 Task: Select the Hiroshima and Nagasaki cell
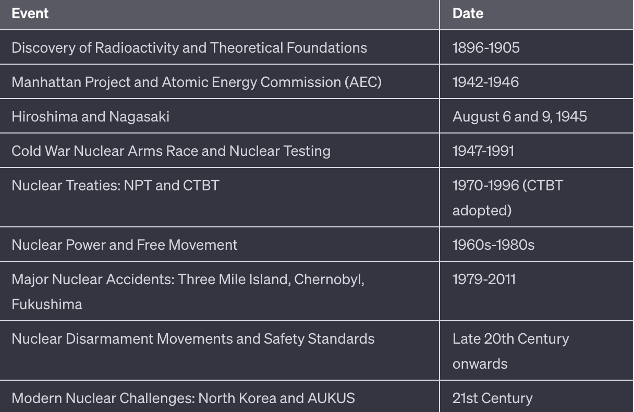pos(90,116)
